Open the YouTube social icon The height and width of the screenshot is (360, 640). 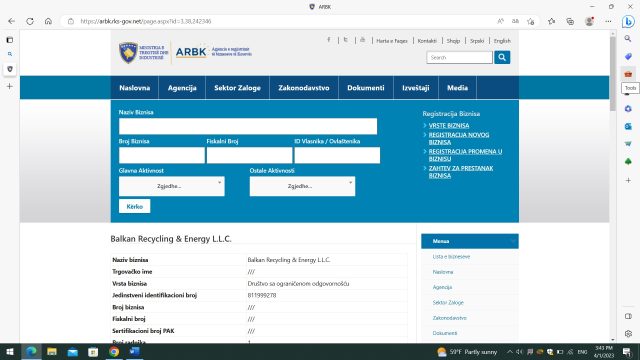coord(362,40)
